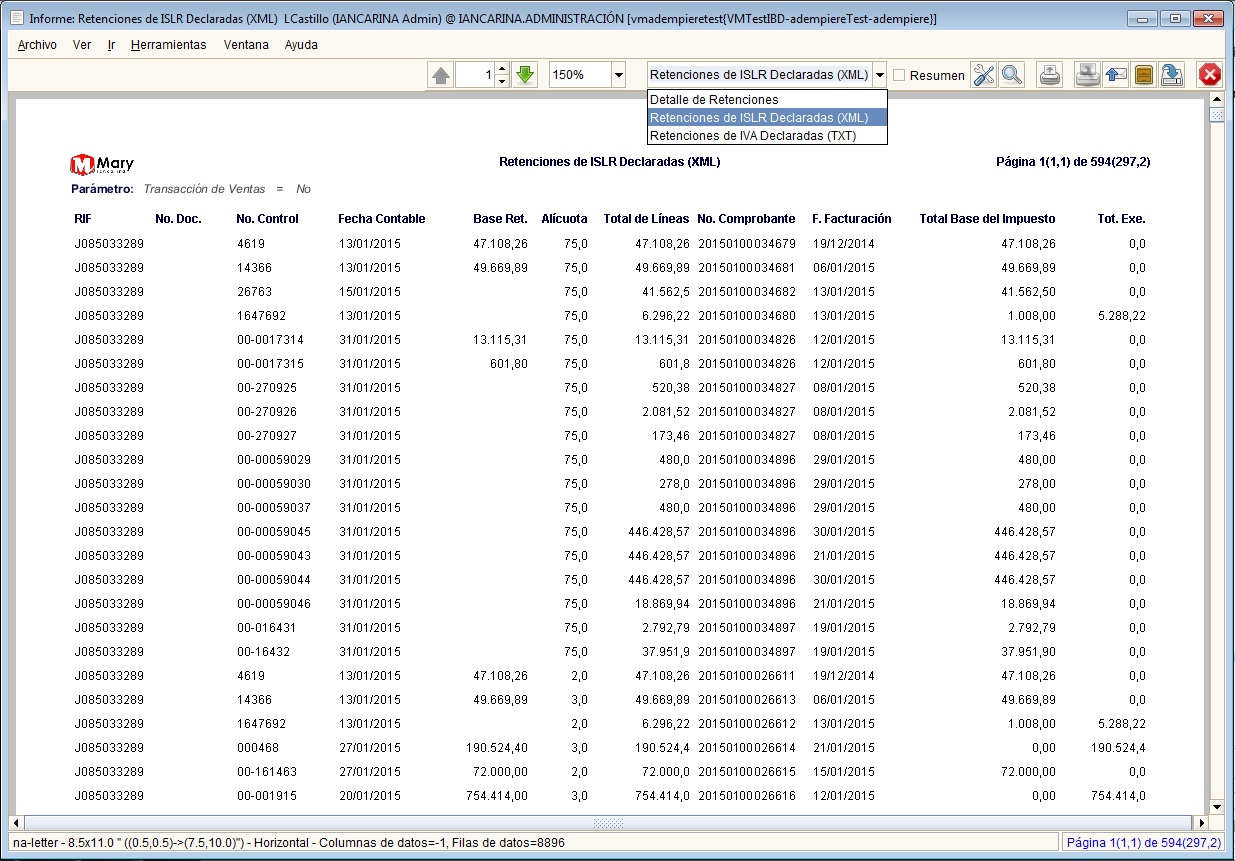
Task: Click control number 000468 cell
Action: pyautogui.click(x=256, y=747)
